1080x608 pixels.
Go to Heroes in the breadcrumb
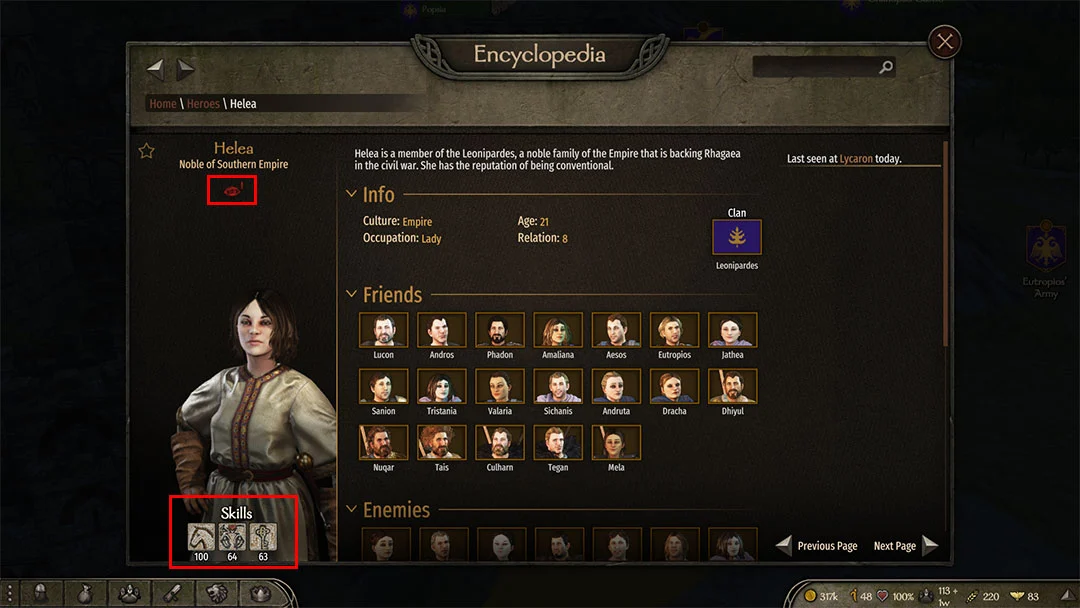pos(203,104)
